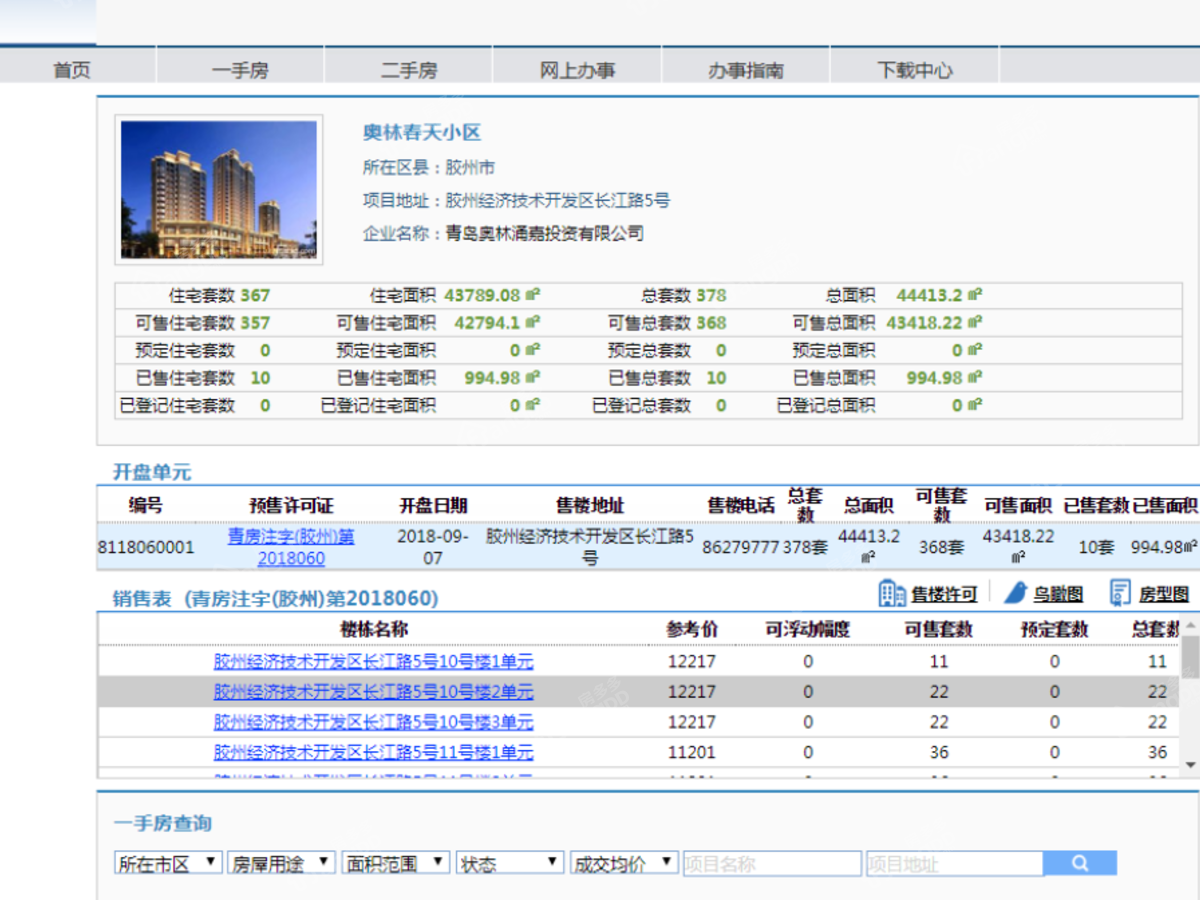Click the sales table scroll down arrow
The height and width of the screenshot is (900, 1200).
point(1190,765)
